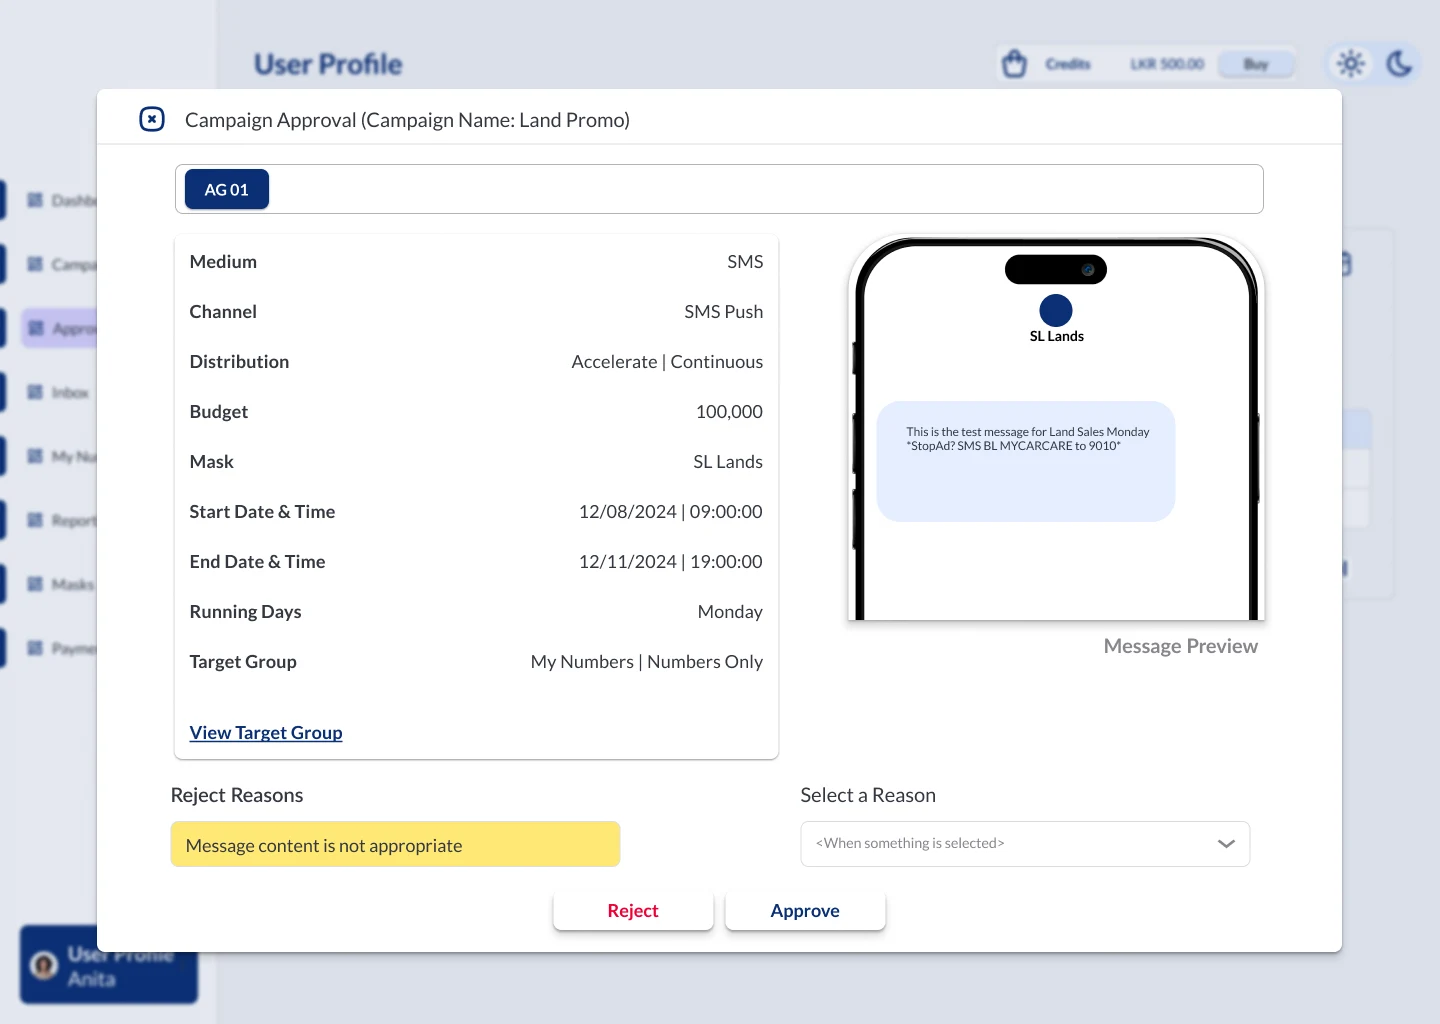Expand the reason dropdown chevron arrow
The image size is (1440, 1024).
tap(1226, 844)
